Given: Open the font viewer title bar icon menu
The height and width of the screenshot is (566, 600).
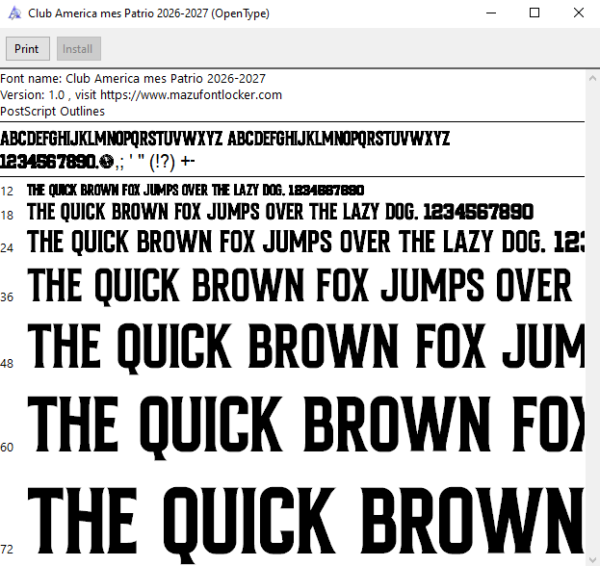Looking at the screenshot, I should point(15,13).
